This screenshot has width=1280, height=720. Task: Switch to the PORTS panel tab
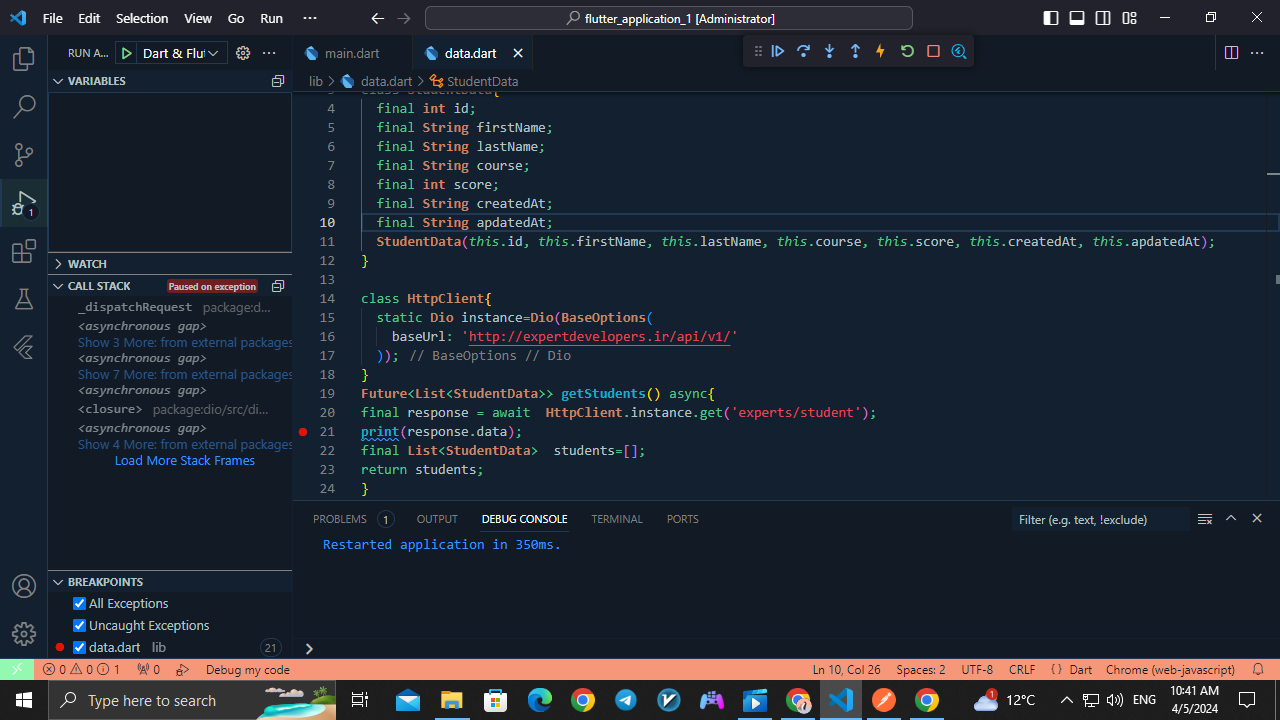coord(683,519)
